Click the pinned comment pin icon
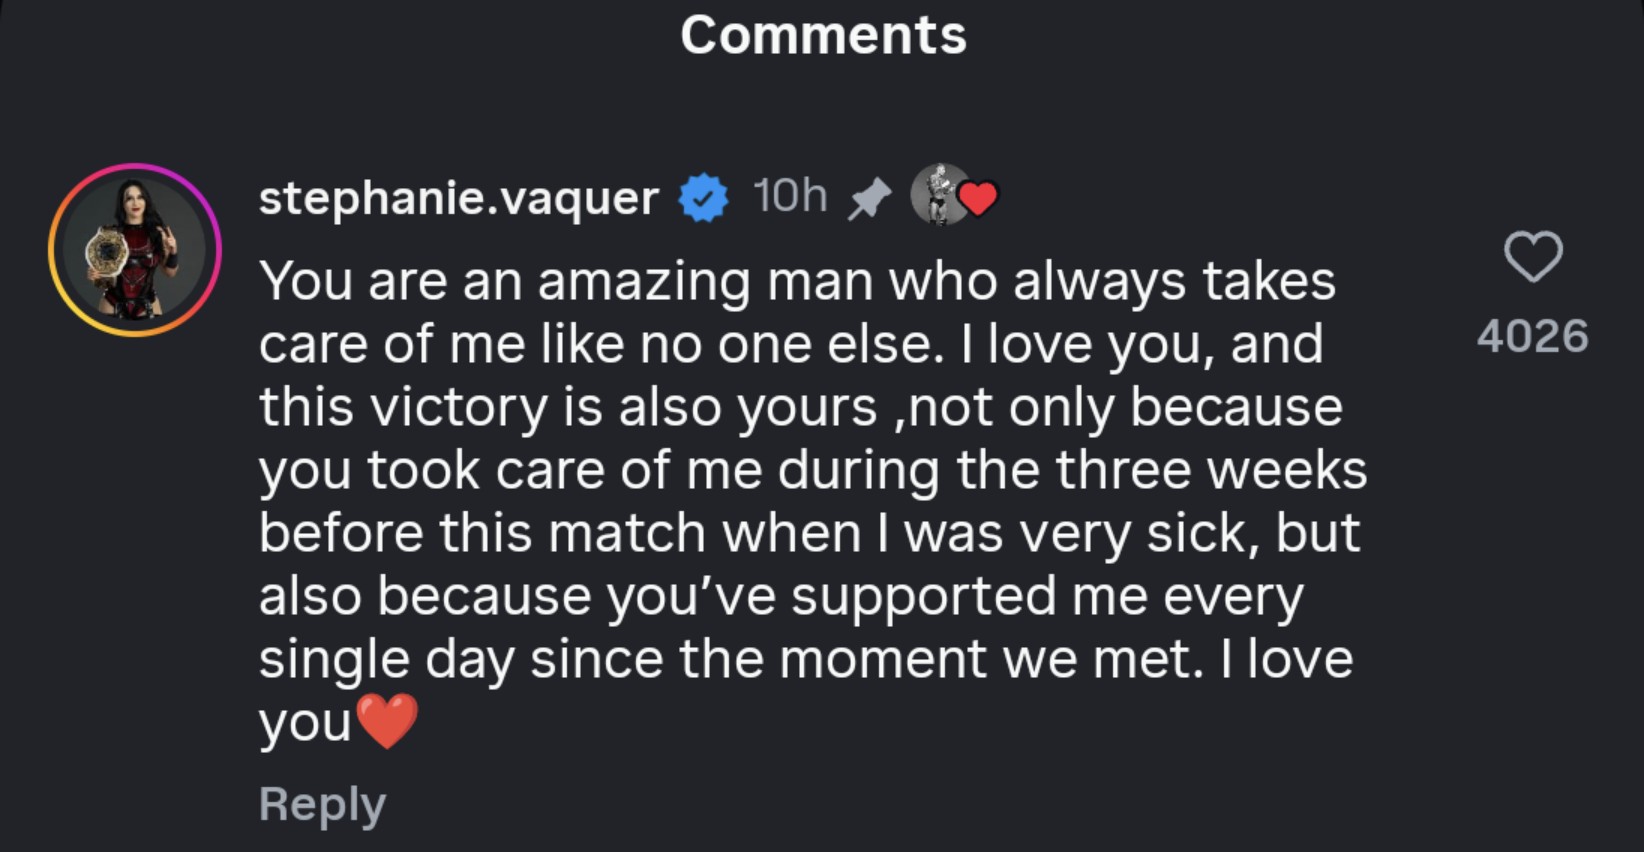This screenshot has width=1644, height=852. pos(869,198)
